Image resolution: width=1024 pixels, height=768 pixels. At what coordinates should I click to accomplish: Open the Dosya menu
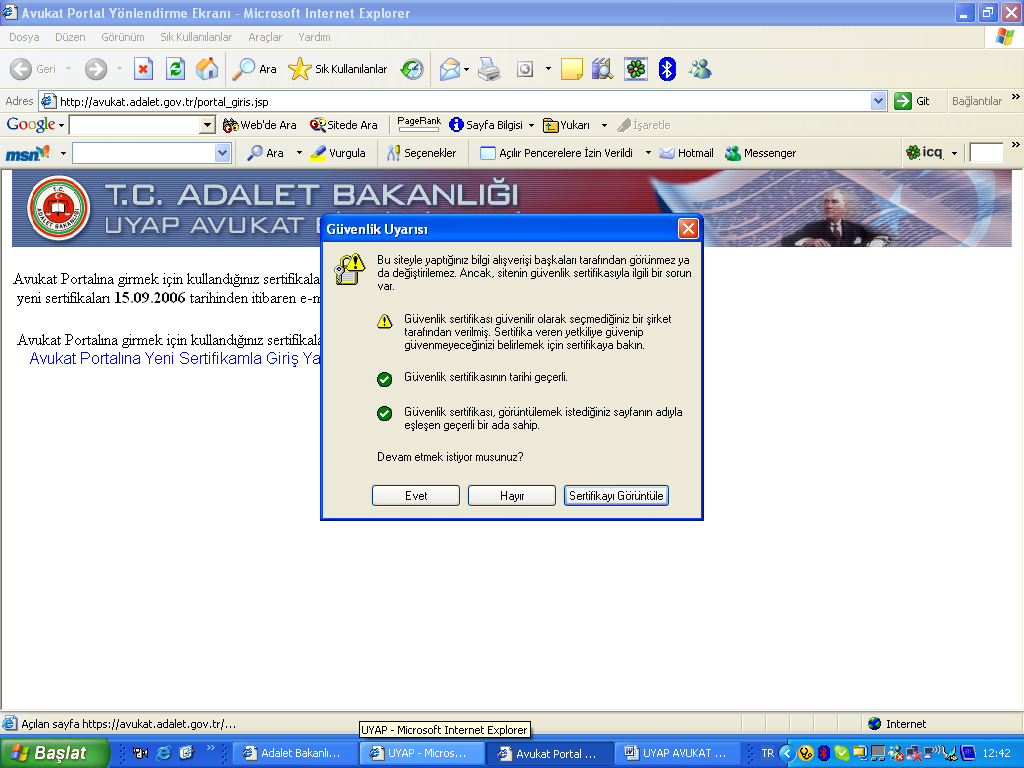(24, 37)
